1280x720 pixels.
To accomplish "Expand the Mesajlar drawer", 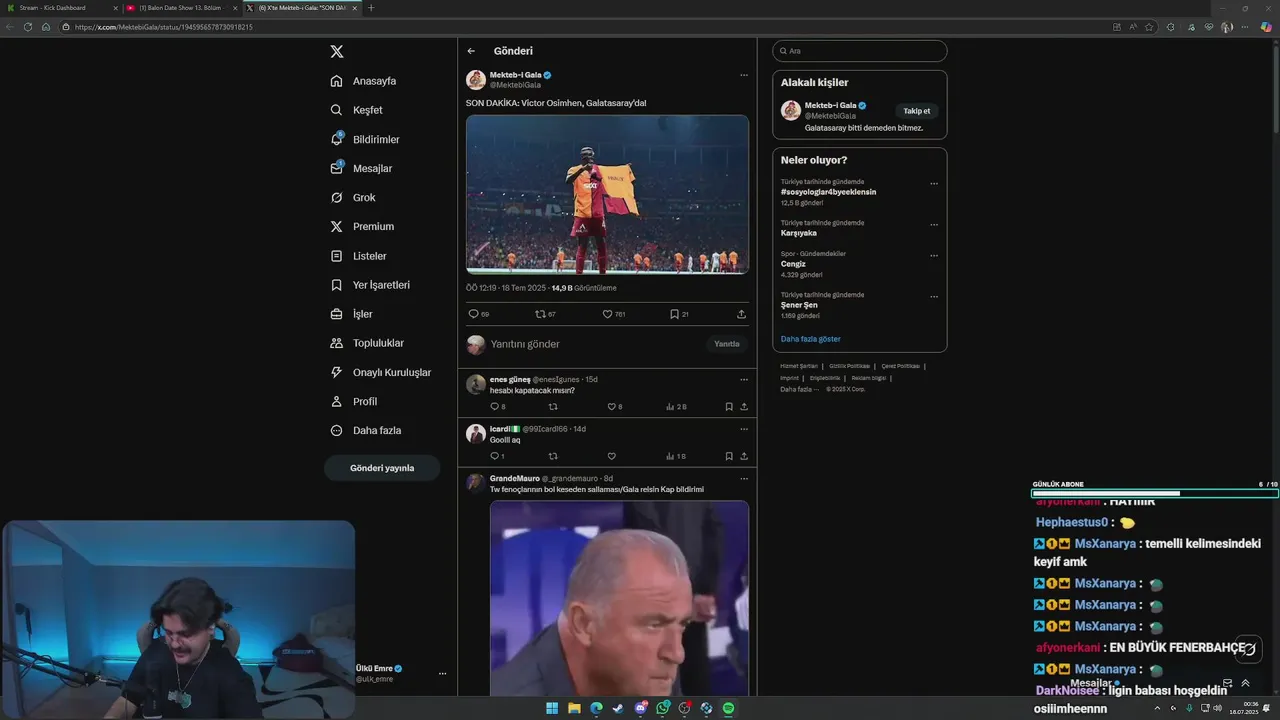I will (1245, 684).
